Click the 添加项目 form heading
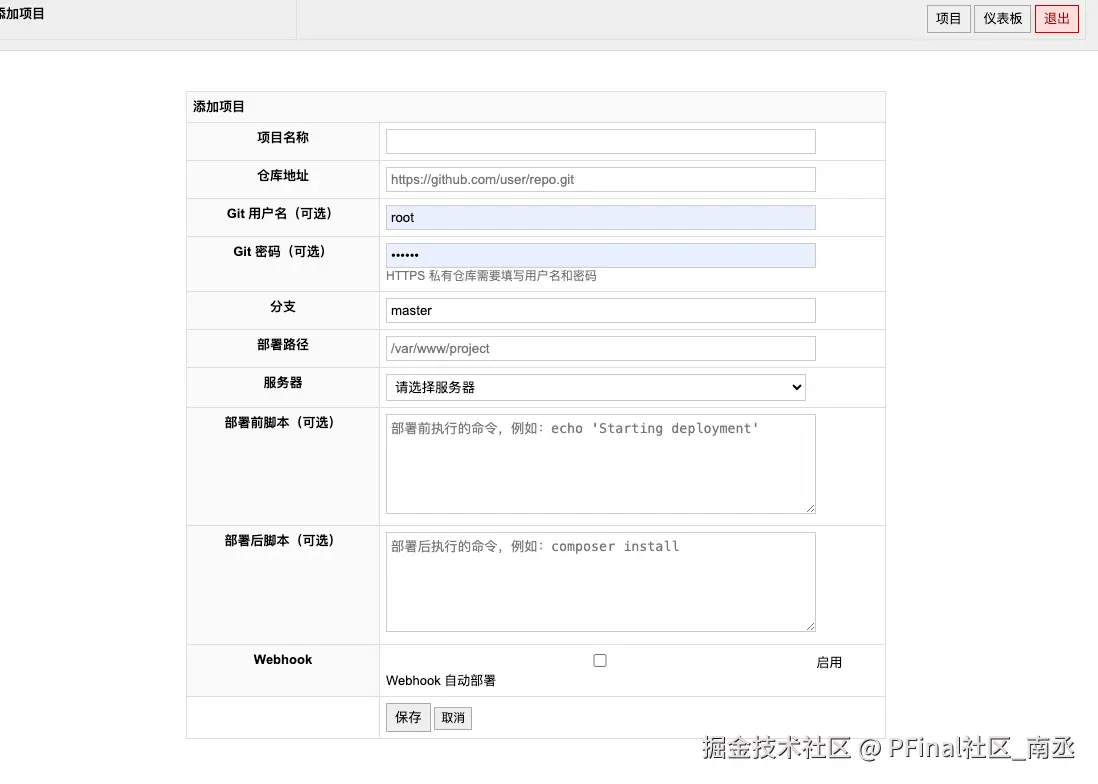Image resolution: width=1098 pixels, height=784 pixels. 218,106
